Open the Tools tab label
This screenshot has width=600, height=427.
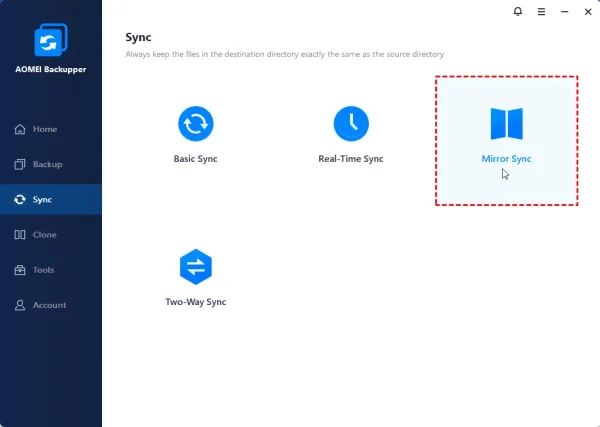pos(44,270)
